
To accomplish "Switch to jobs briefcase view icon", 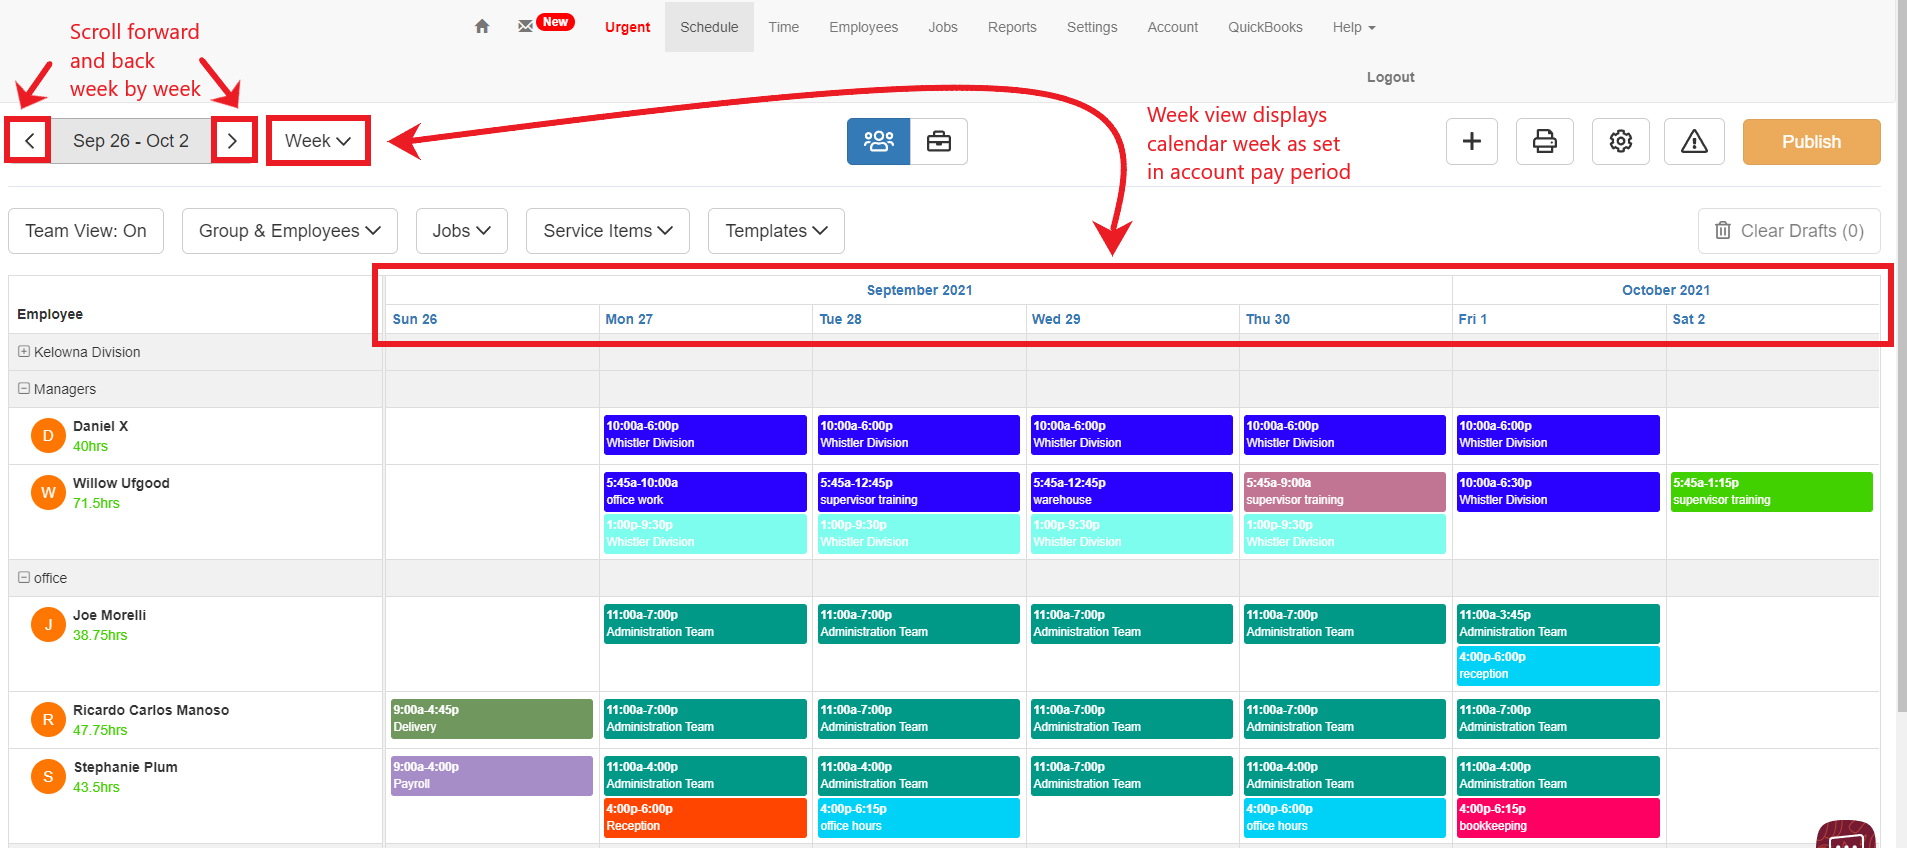I will [938, 141].
